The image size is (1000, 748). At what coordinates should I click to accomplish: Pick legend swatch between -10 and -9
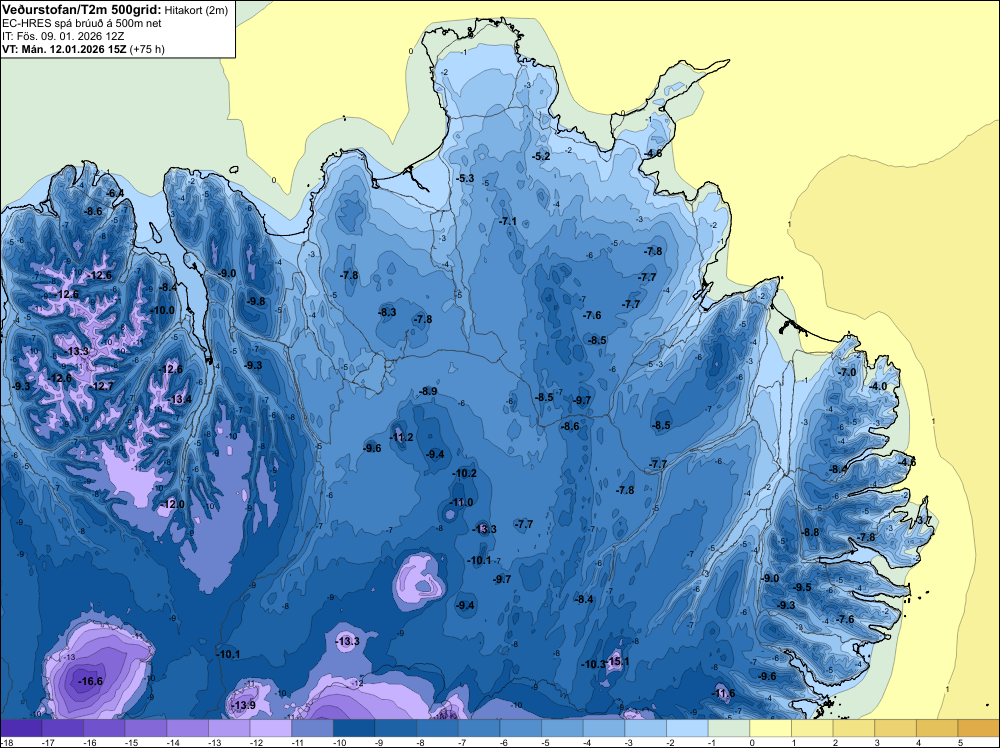354,728
